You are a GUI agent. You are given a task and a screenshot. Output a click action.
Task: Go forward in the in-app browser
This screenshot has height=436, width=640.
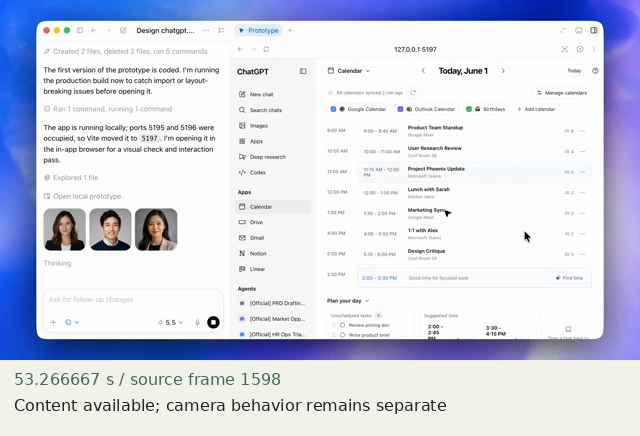[x=253, y=49]
